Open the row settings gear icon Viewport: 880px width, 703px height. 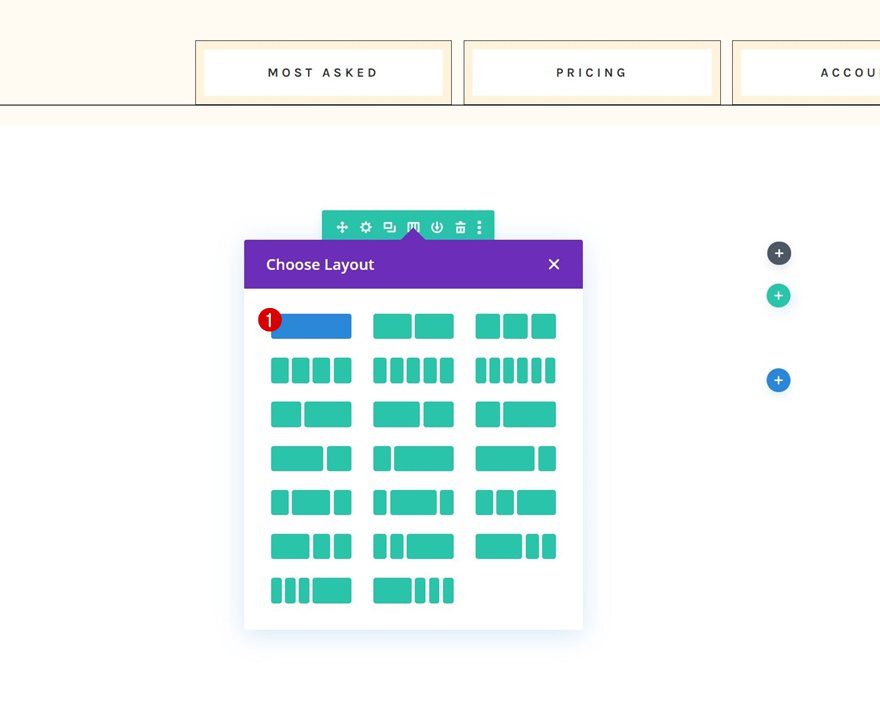coord(365,227)
